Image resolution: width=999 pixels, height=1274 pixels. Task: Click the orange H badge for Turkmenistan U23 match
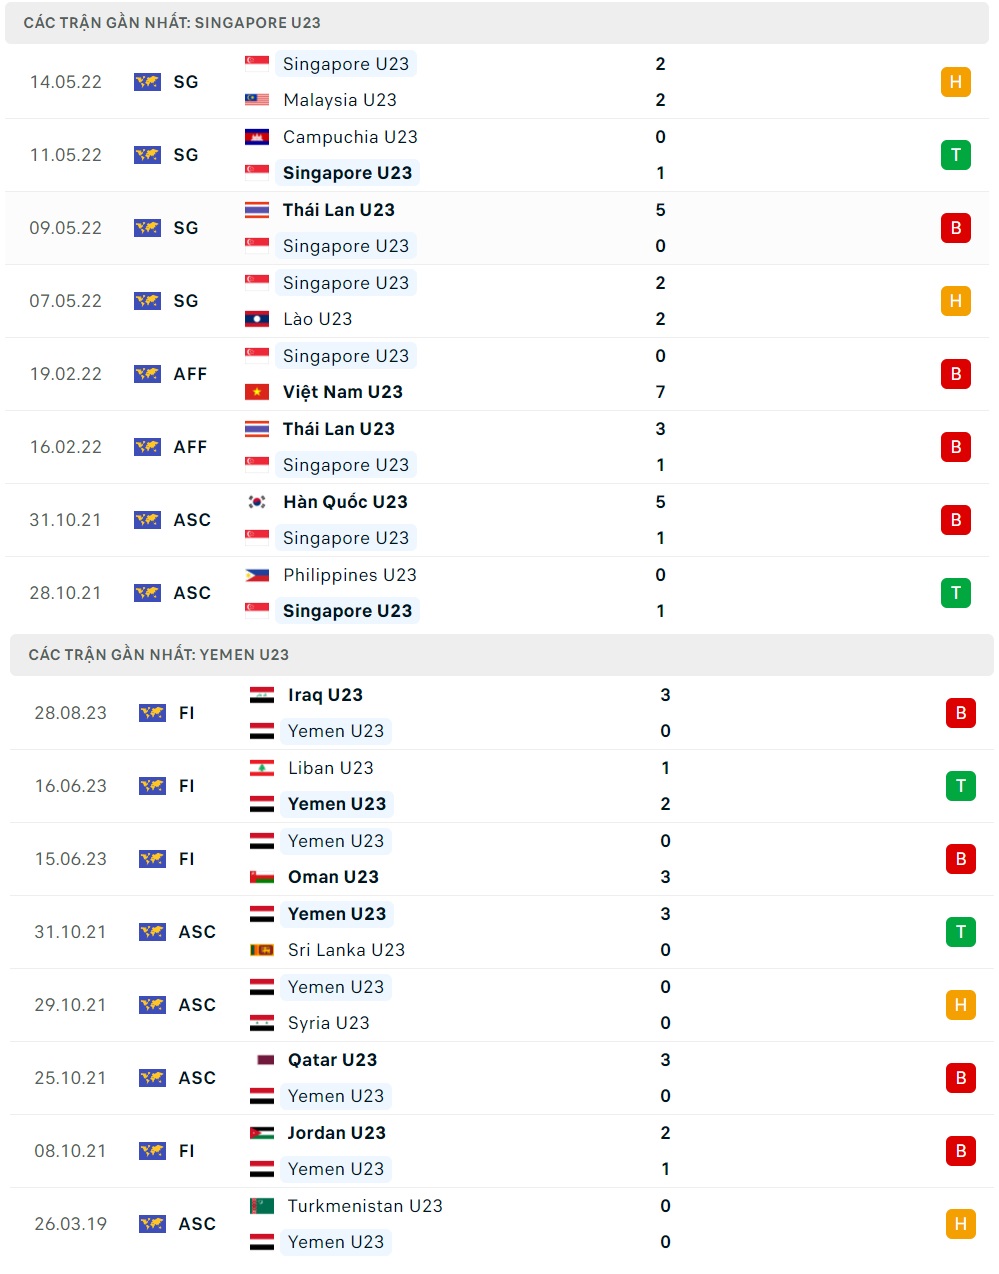tap(960, 1224)
